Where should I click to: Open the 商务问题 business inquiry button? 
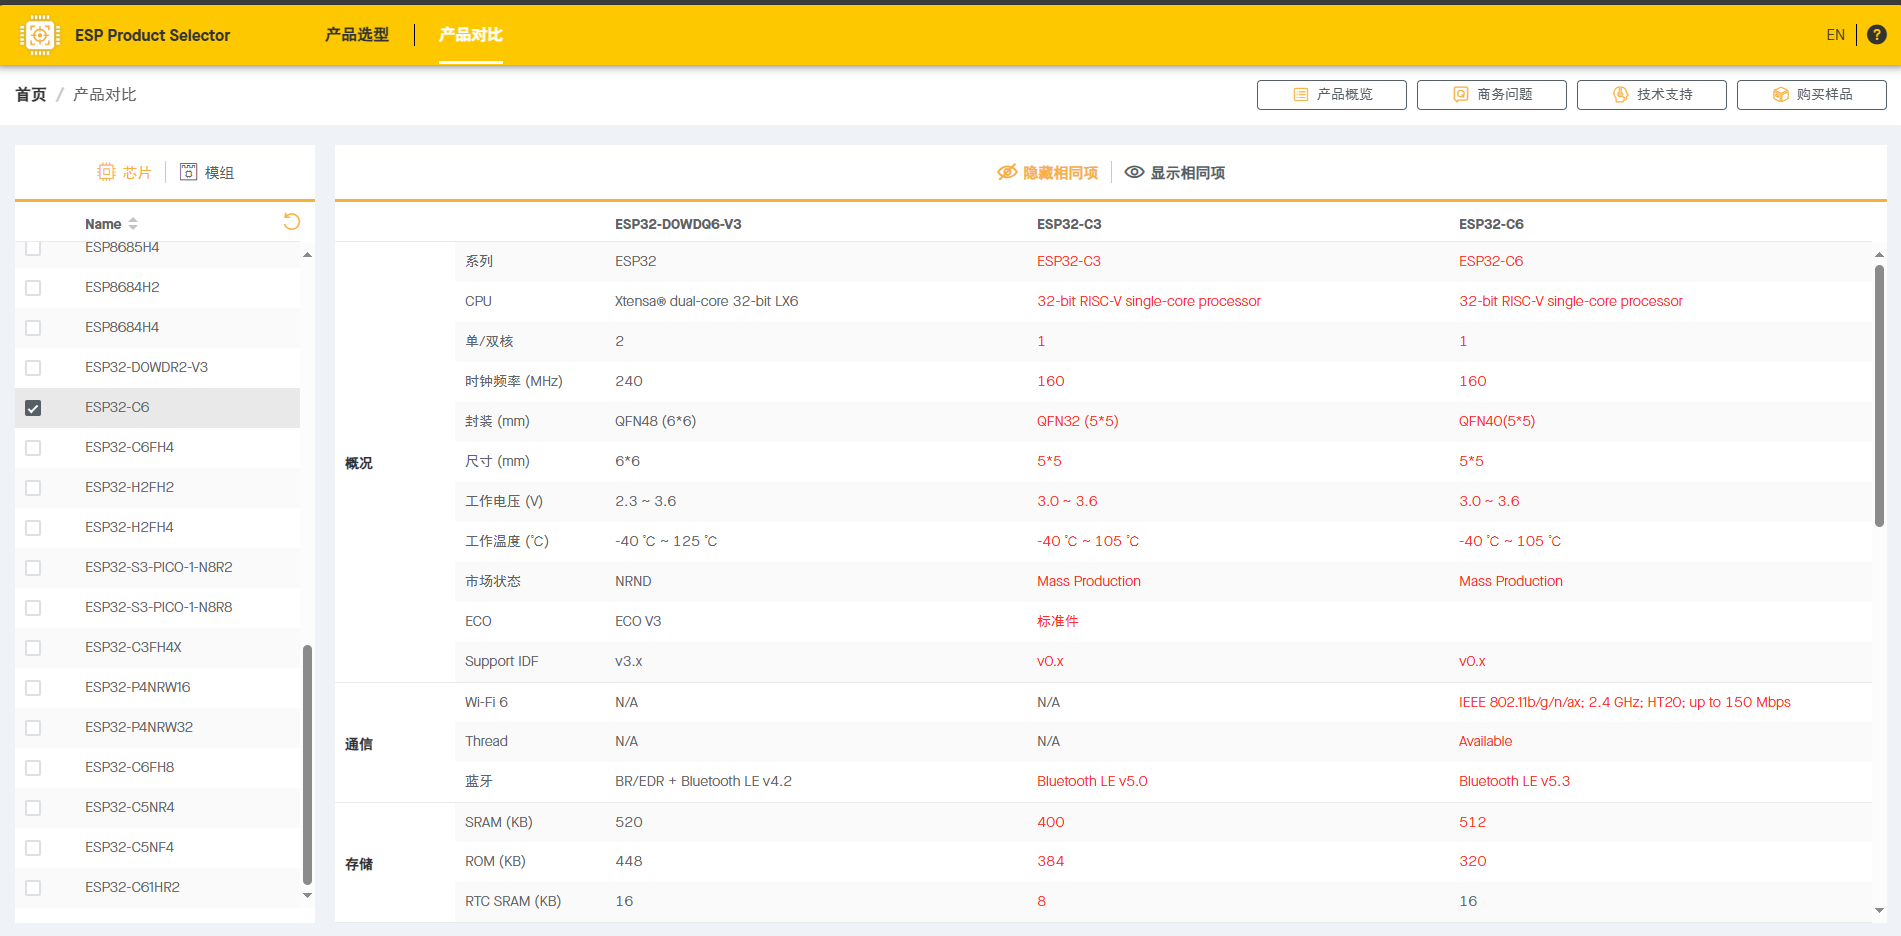pos(1491,95)
